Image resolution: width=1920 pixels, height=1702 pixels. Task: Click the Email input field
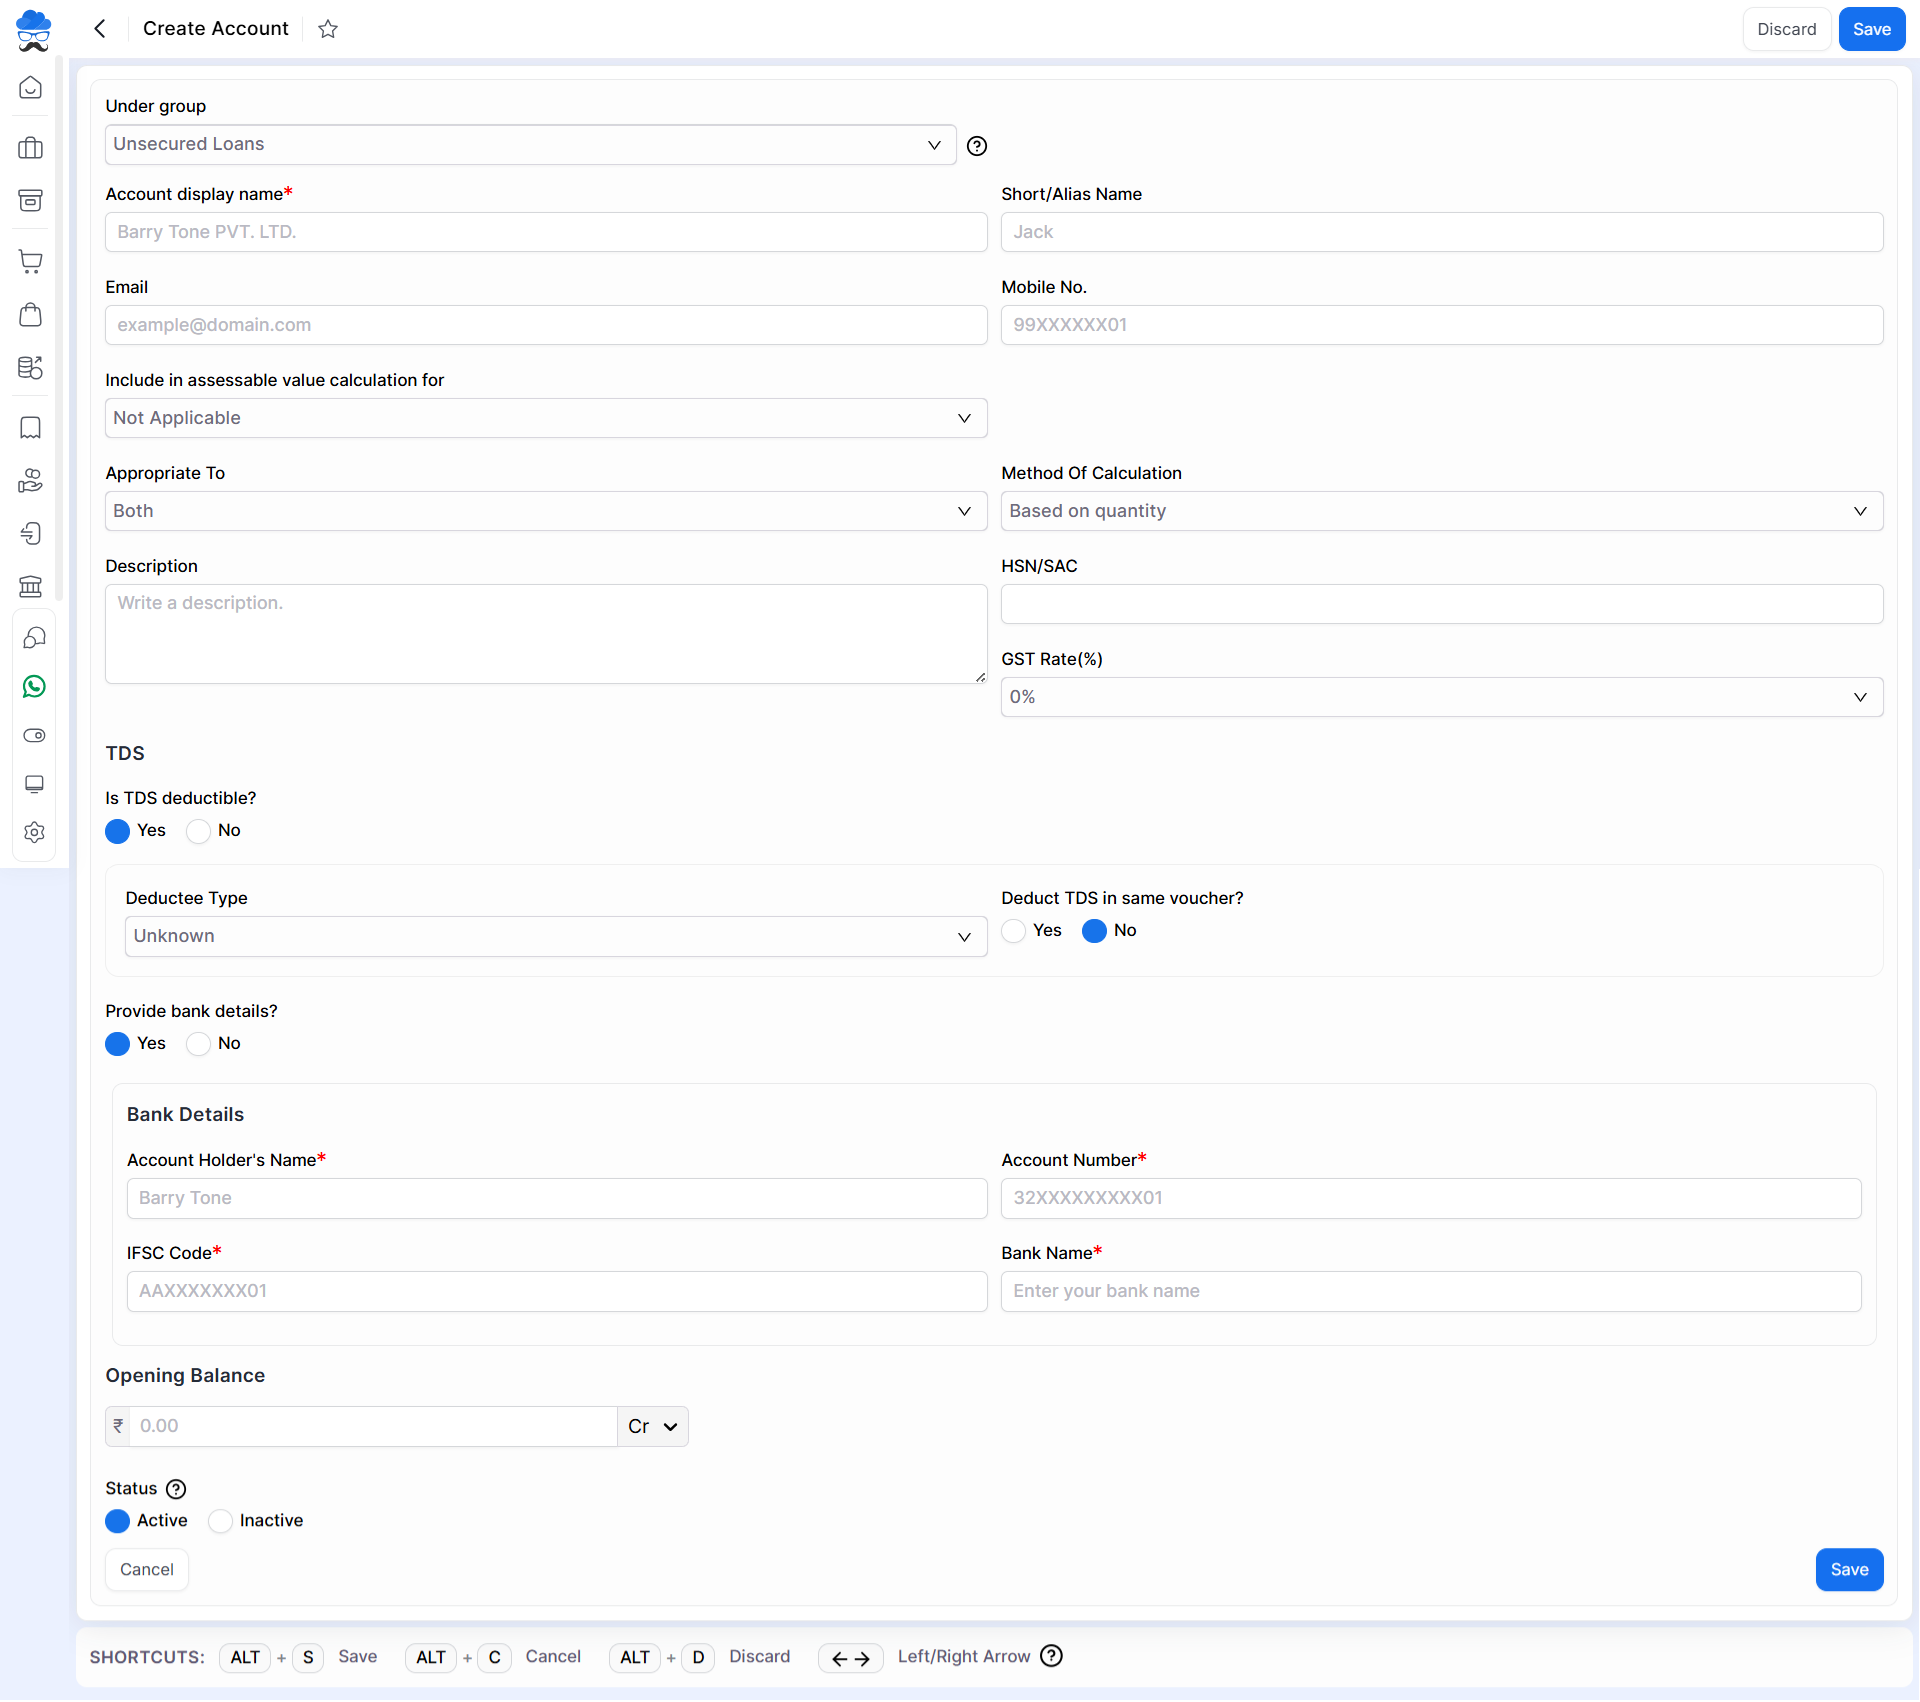point(546,325)
